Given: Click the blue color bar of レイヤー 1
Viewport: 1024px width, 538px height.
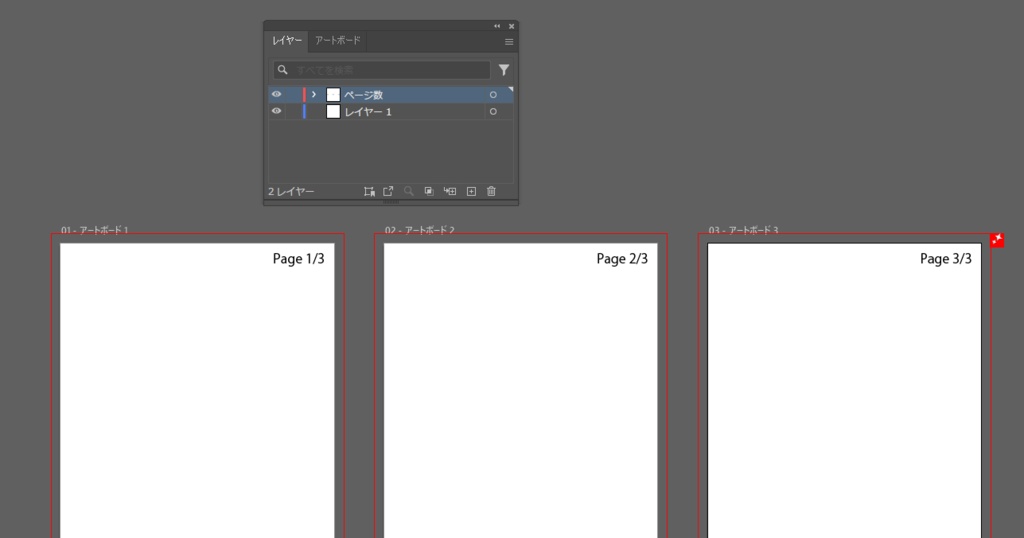Looking at the screenshot, I should tap(304, 112).
